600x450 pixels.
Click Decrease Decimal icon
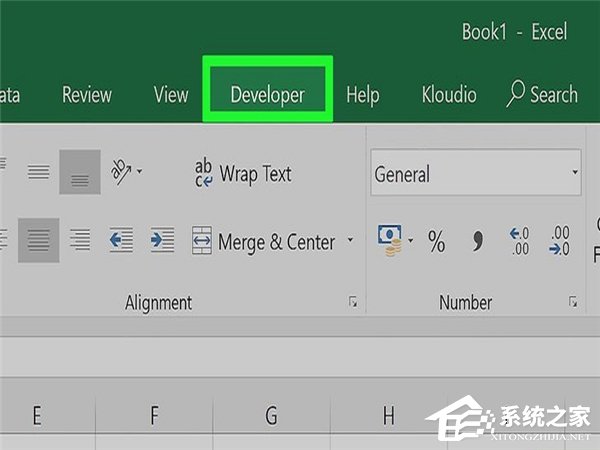pyautogui.click(x=559, y=240)
